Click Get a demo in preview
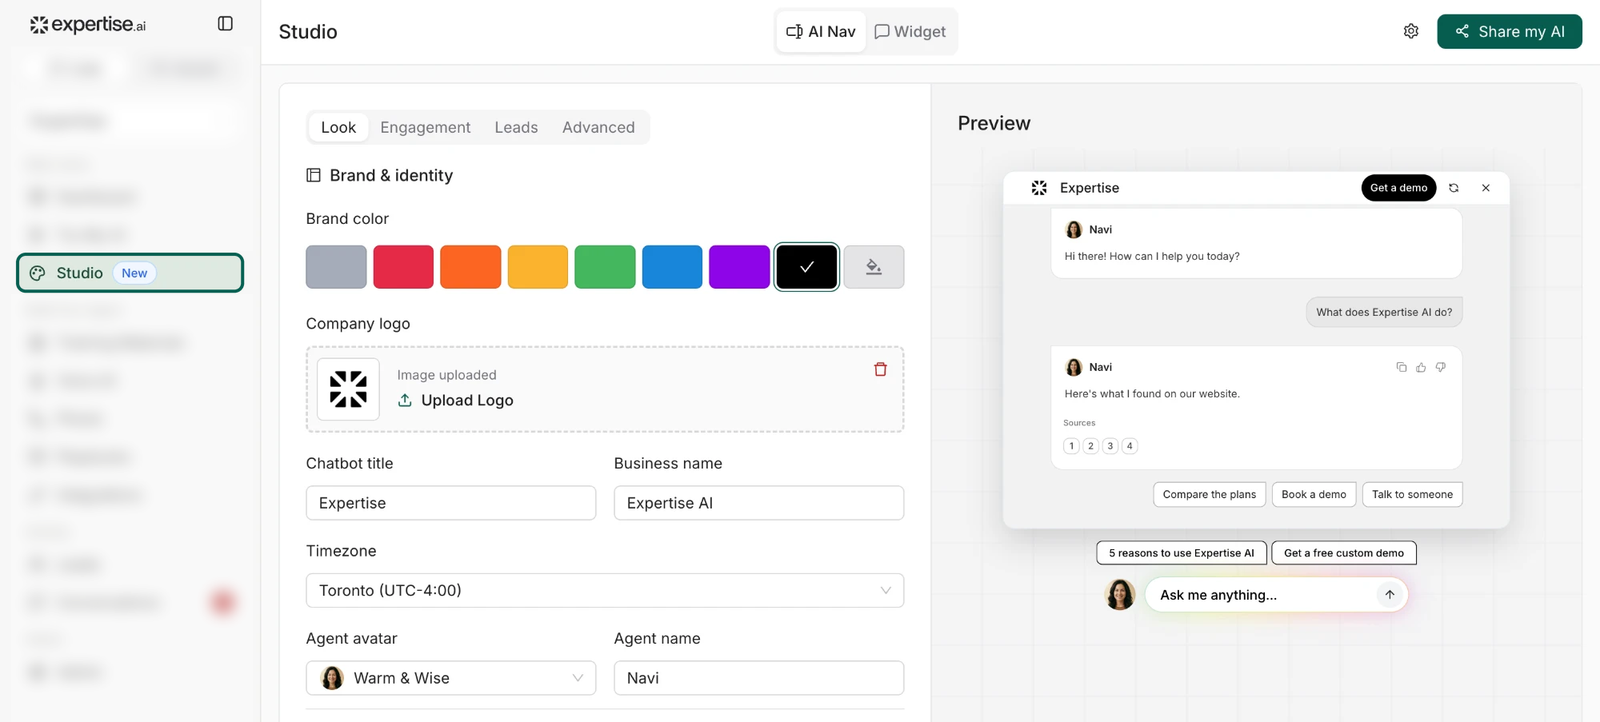The height and width of the screenshot is (722, 1600). tap(1398, 188)
